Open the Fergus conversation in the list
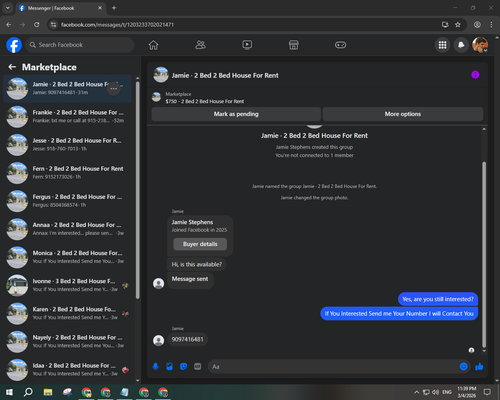The image size is (500, 400). pyautogui.click(x=68, y=201)
